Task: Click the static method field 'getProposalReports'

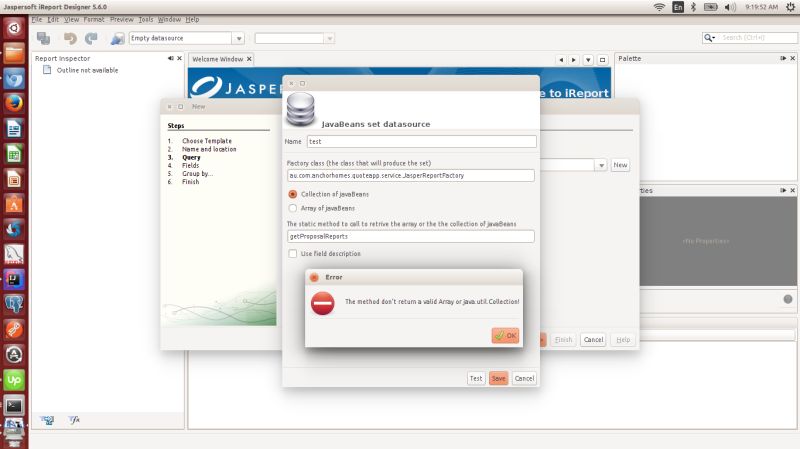Action: pyautogui.click(x=411, y=236)
